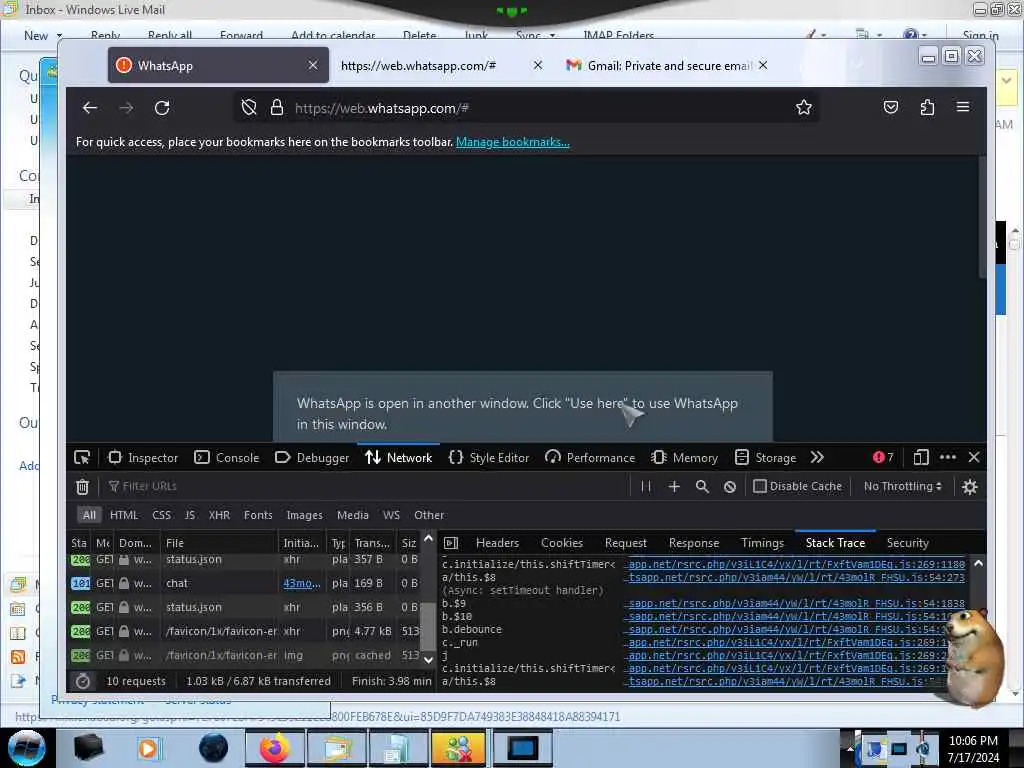Open the Debugger tab

(312, 458)
